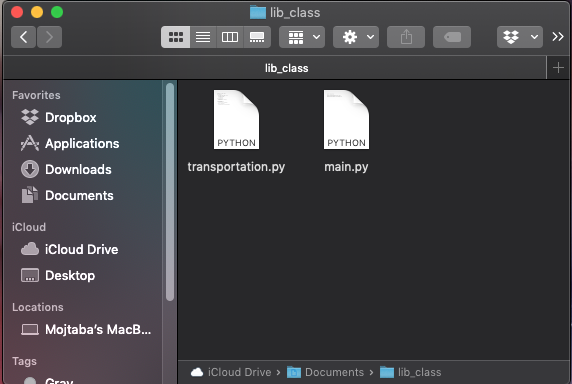The width and height of the screenshot is (572, 384).
Task: Show more toolbar items via double chevron
Action: pos(558,37)
